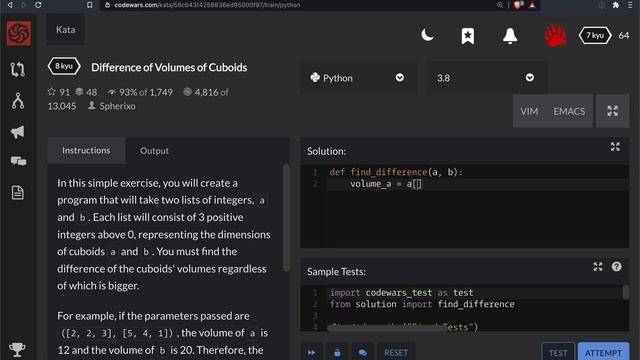Switch to the Output tab
This screenshot has width=640, height=360.
[154, 151]
